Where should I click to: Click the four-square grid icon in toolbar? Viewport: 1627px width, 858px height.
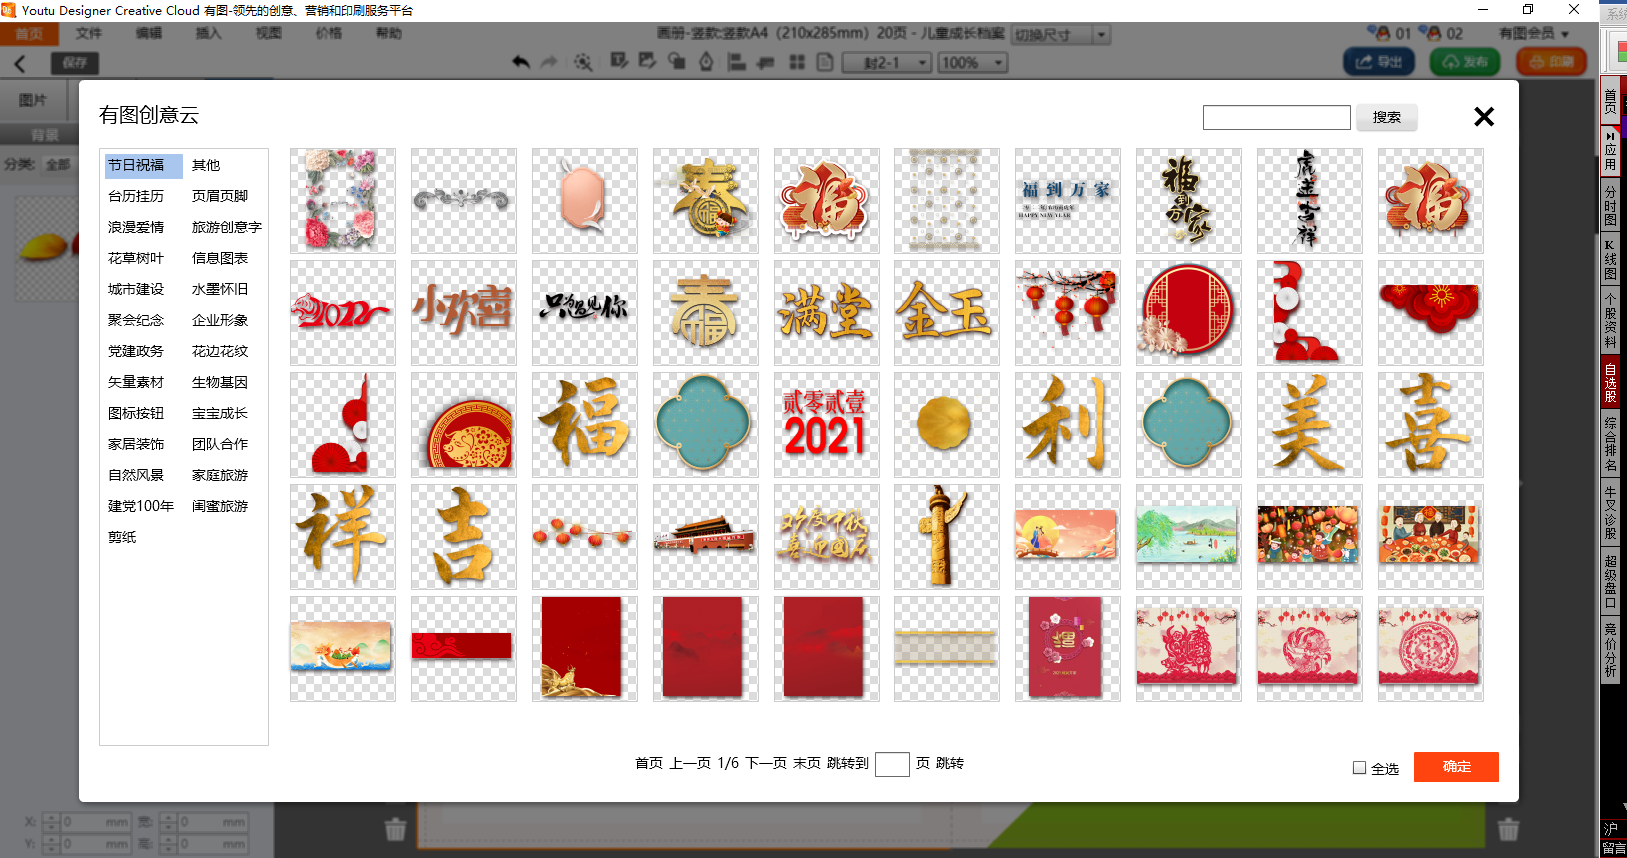point(797,62)
